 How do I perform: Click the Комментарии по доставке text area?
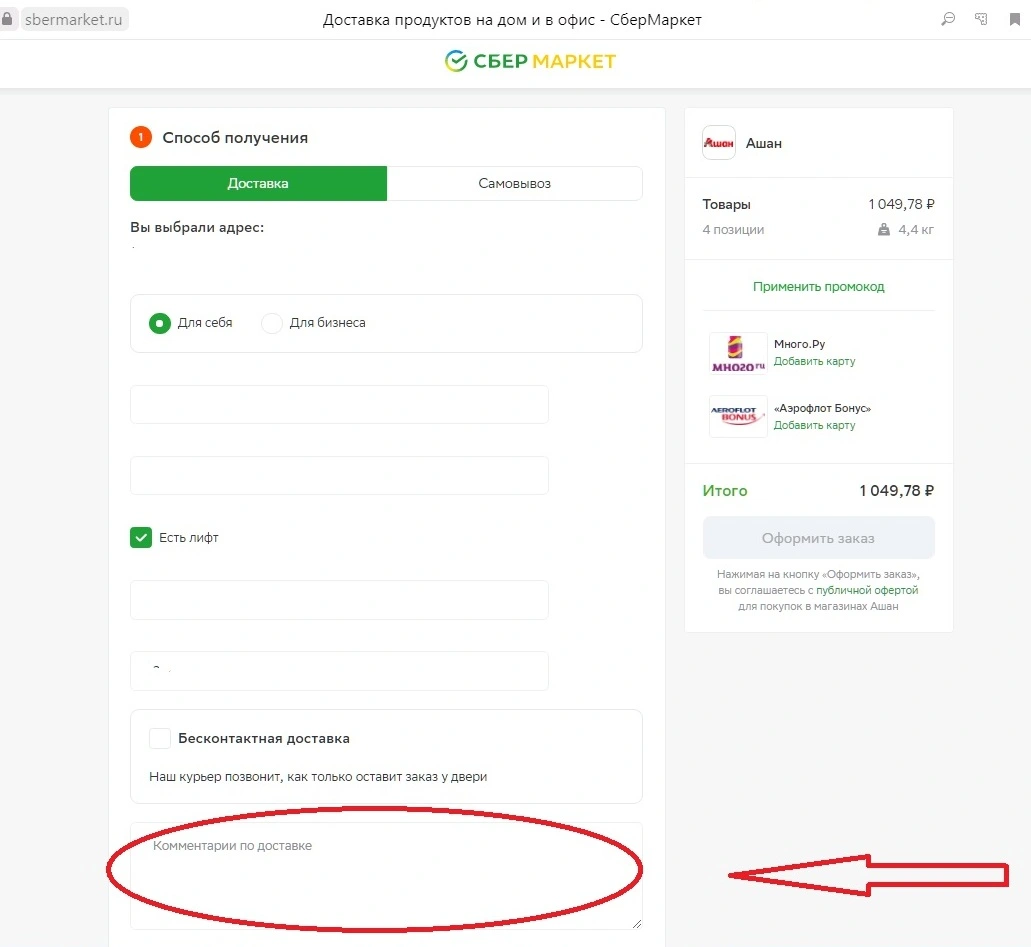(386, 875)
